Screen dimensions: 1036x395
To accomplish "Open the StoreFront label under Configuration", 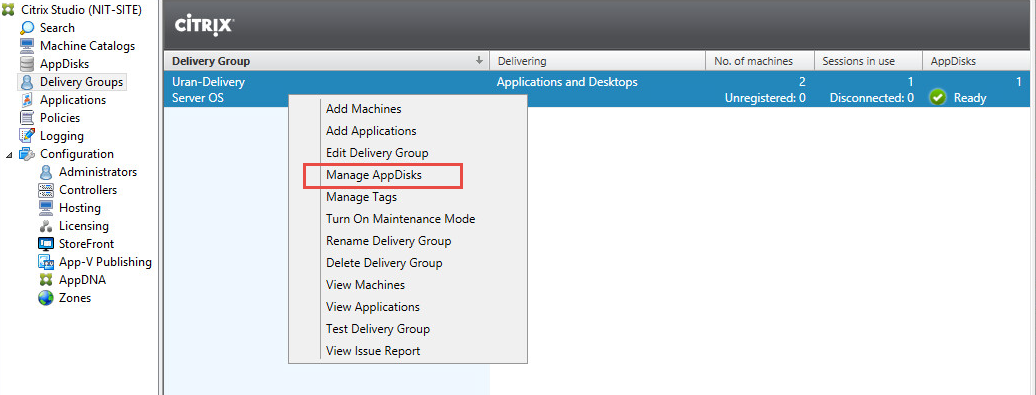I will click(87, 244).
